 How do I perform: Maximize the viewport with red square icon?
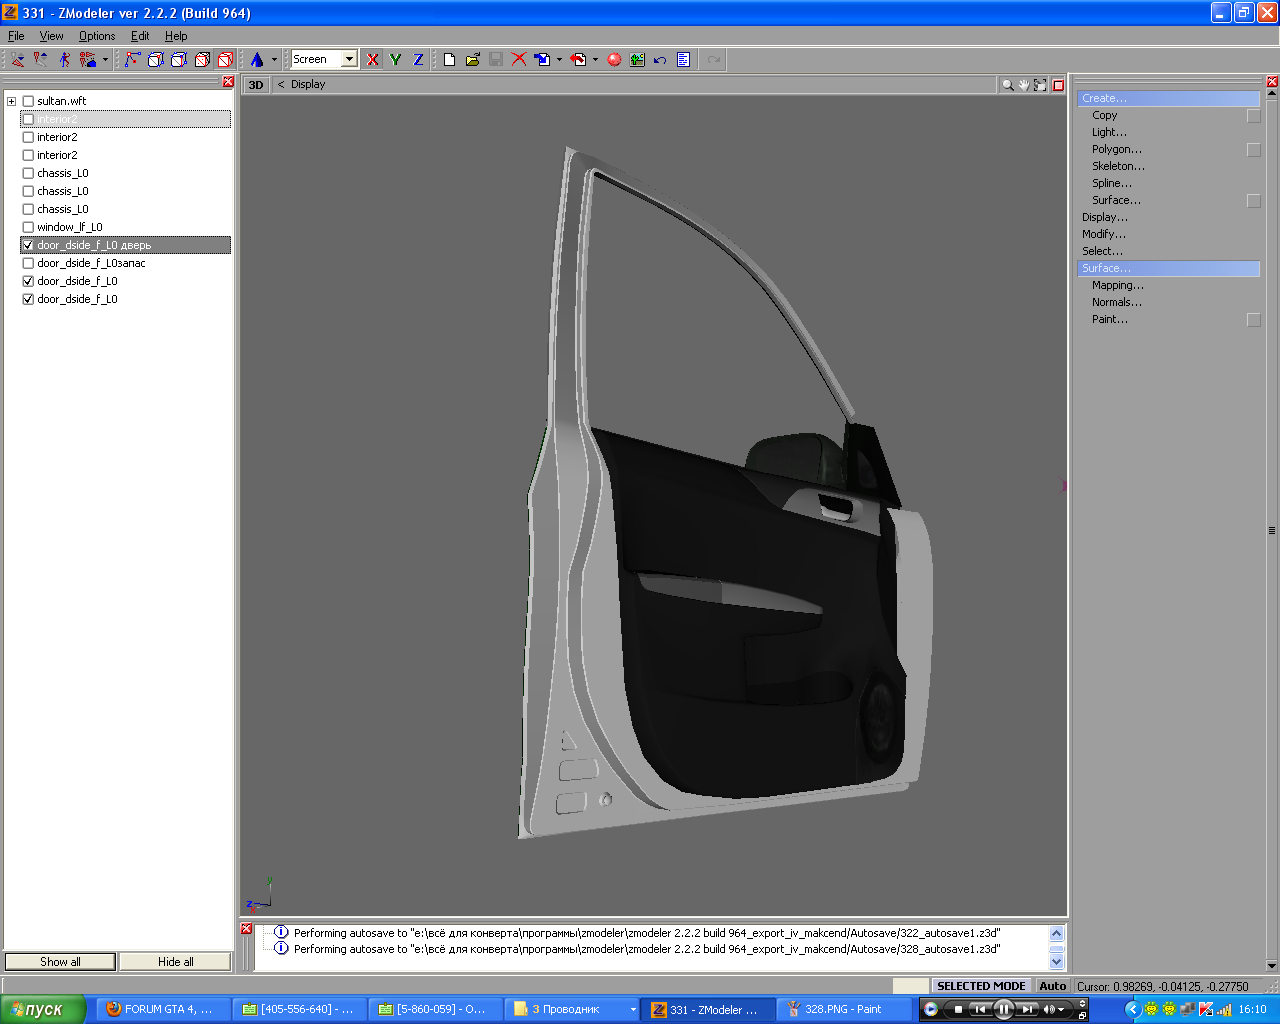(1058, 85)
